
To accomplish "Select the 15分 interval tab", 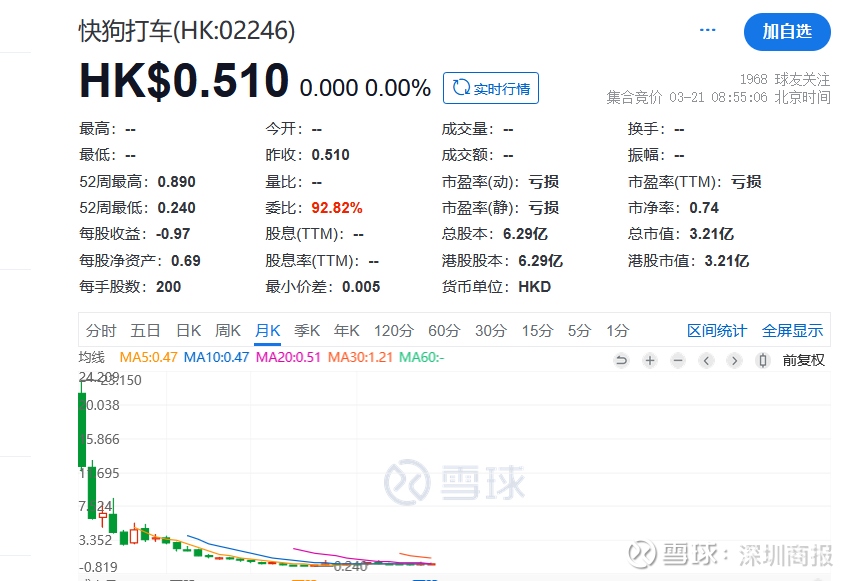I will coord(537,330).
